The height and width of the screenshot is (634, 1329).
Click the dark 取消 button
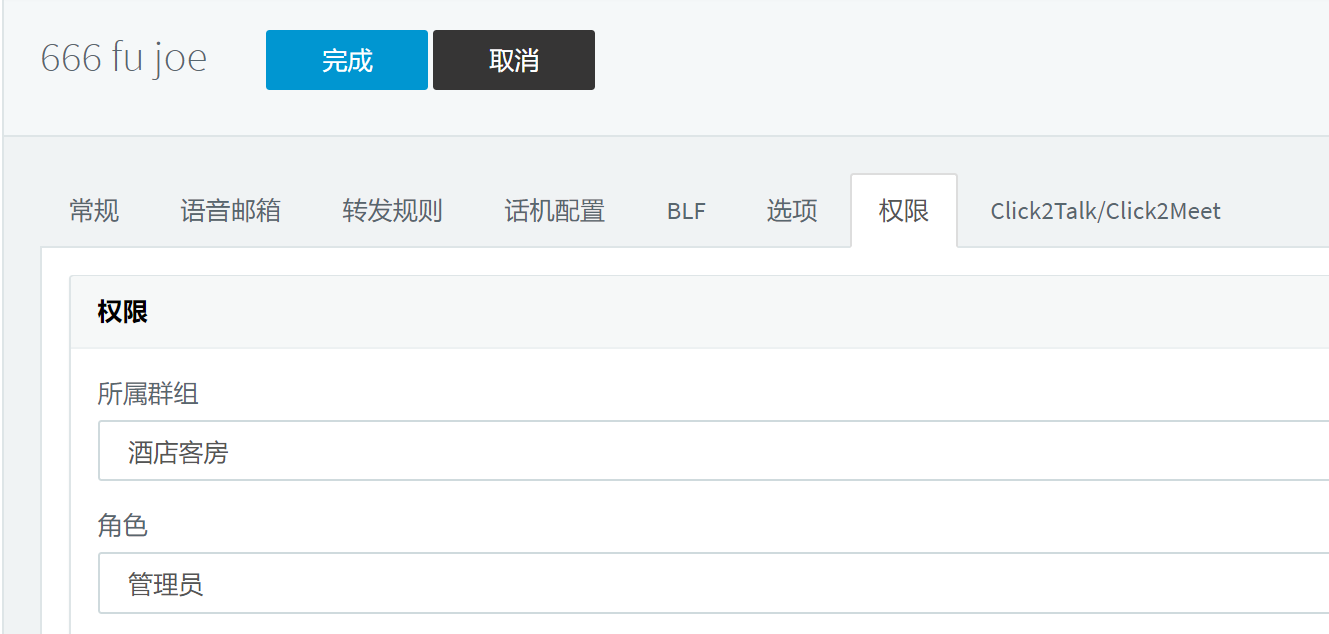click(x=514, y=60)
